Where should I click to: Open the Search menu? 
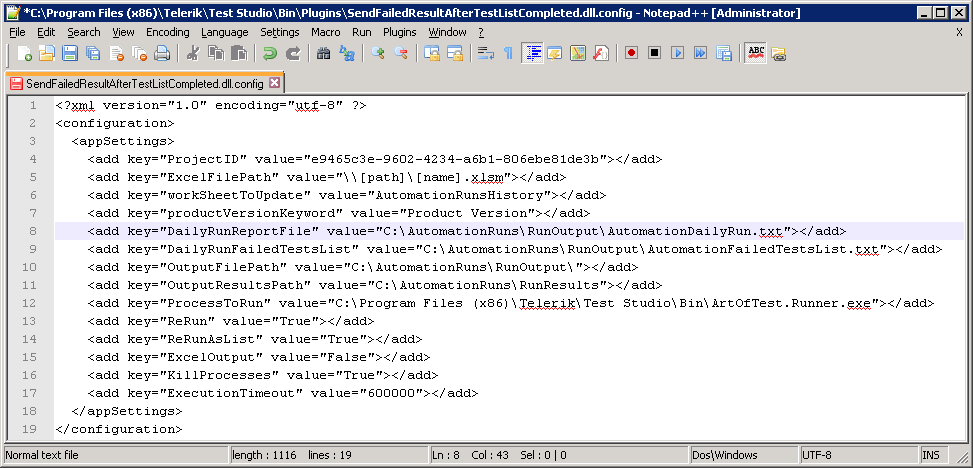click(x=84, y=32)
